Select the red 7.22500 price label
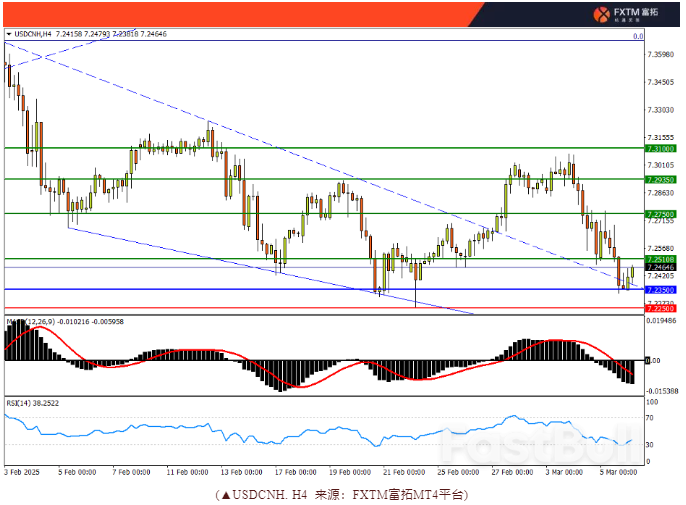This screenshot has width=686, height=505. (x=660, y=309)
